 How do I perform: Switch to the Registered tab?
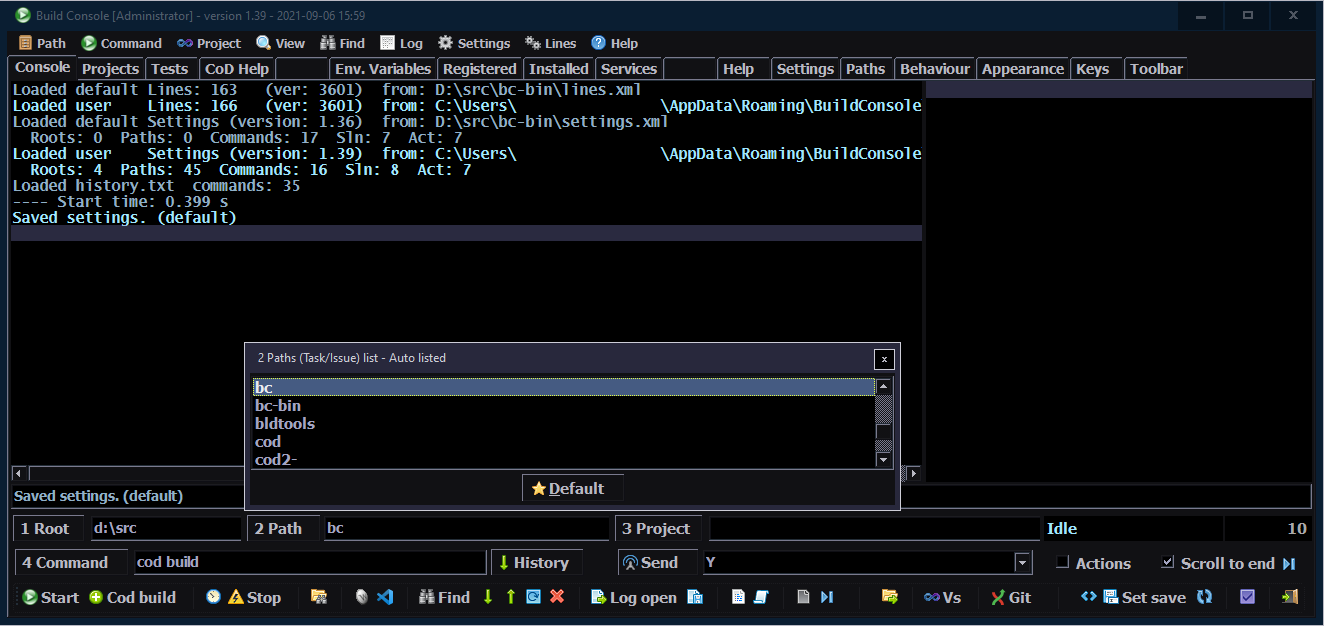pos(480,69)
